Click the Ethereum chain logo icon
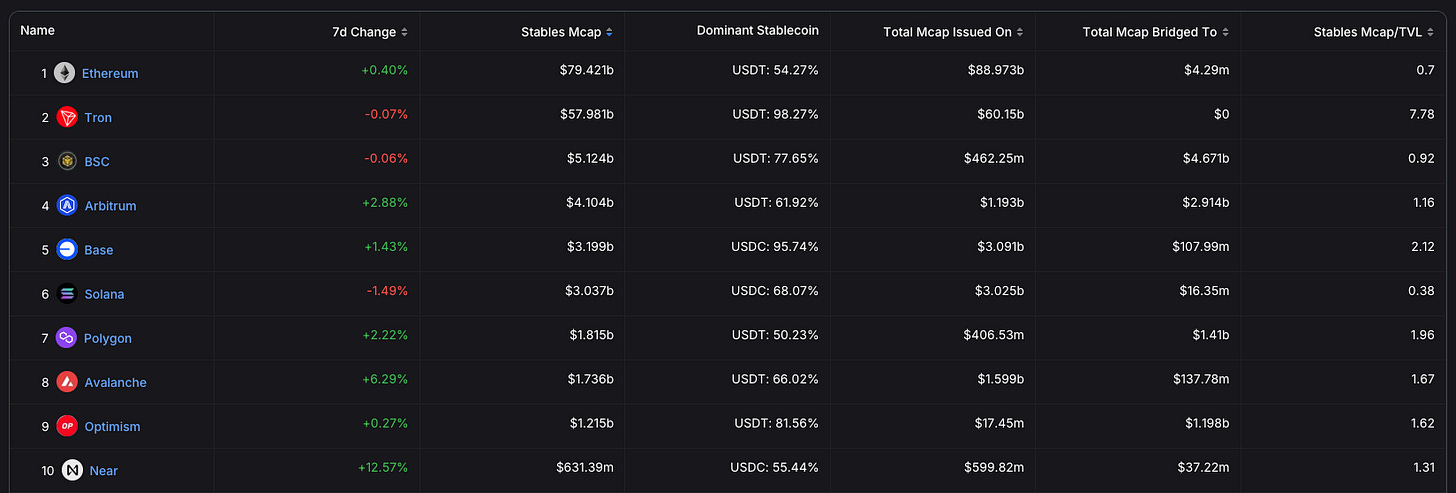Viewport: 1456px width, 493px height. 65,73
